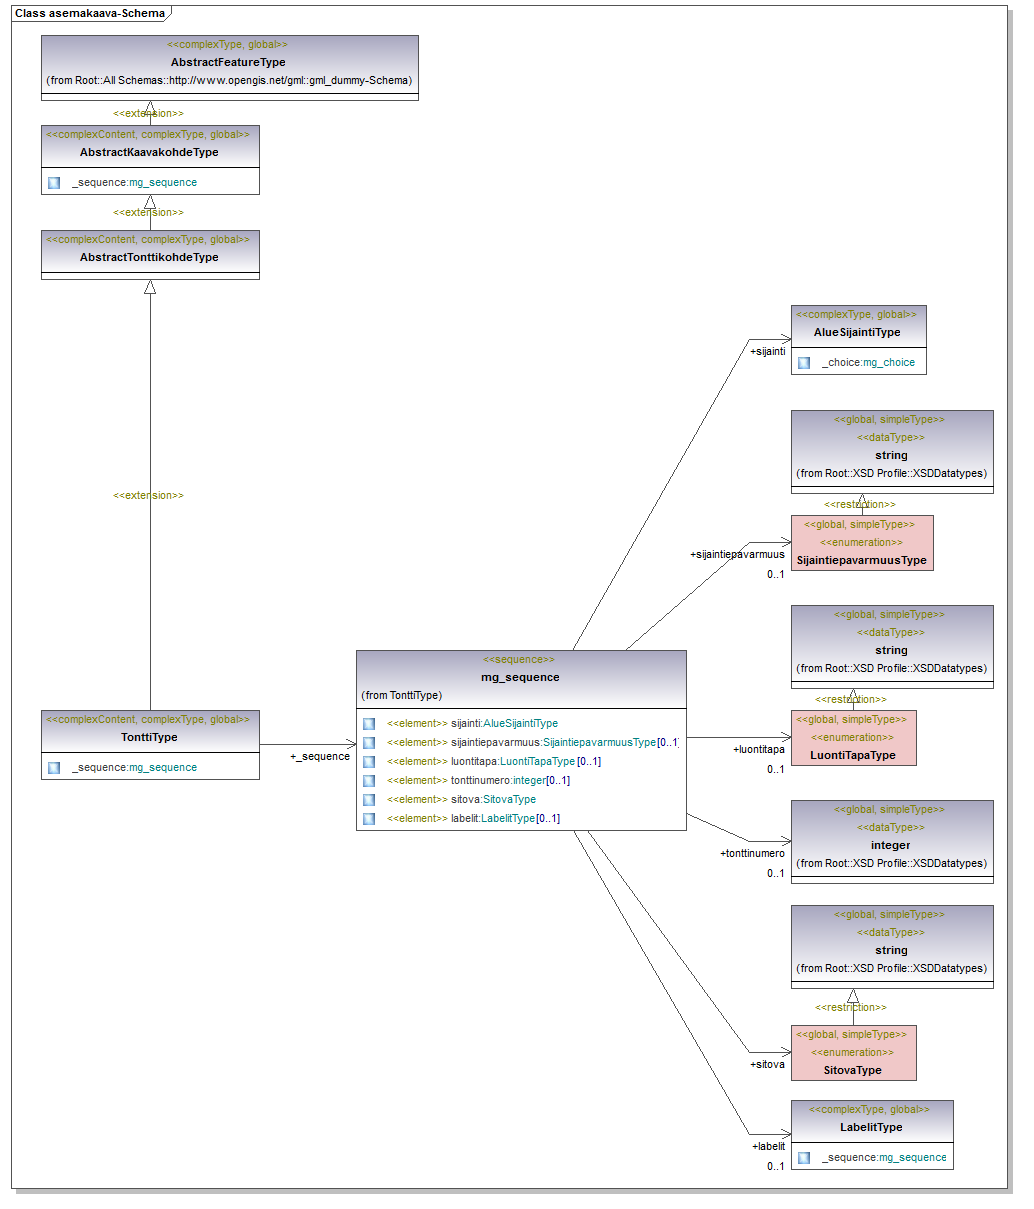Select the pink SijaintiepavarmuusType enumeration box
This screenshot has height=1209, width=1034.
pos(861,543)
